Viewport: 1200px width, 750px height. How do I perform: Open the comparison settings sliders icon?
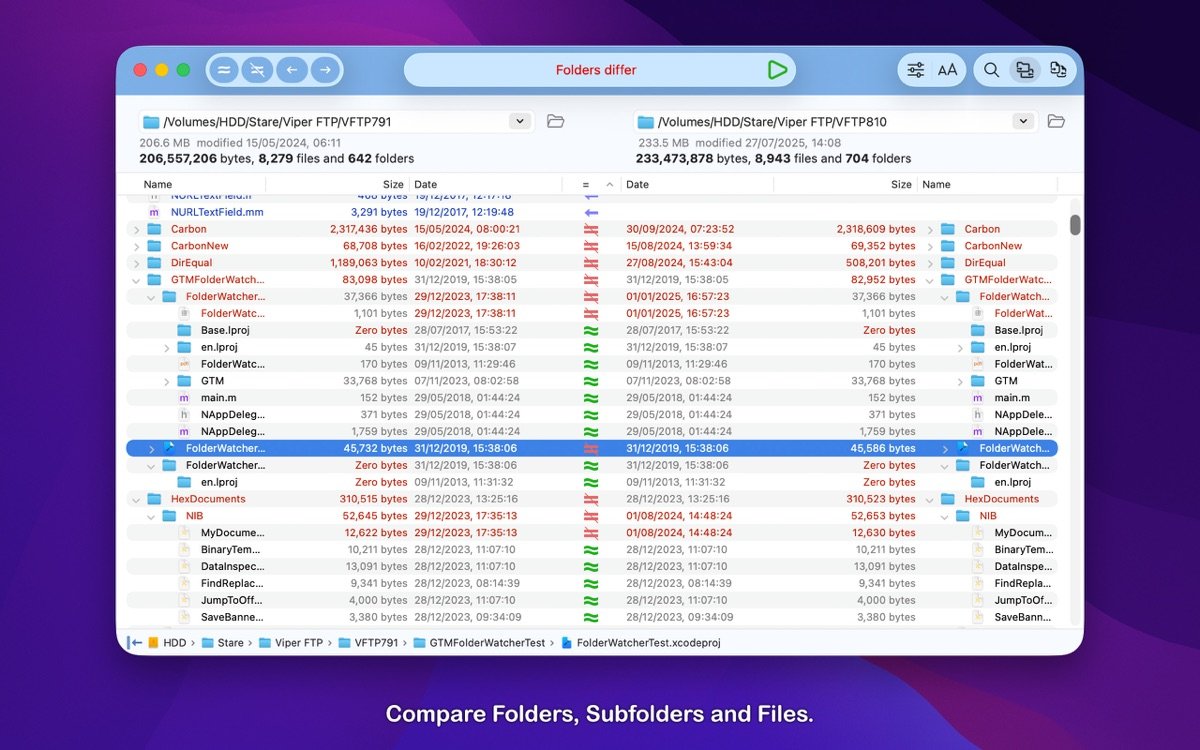point(915,70)
